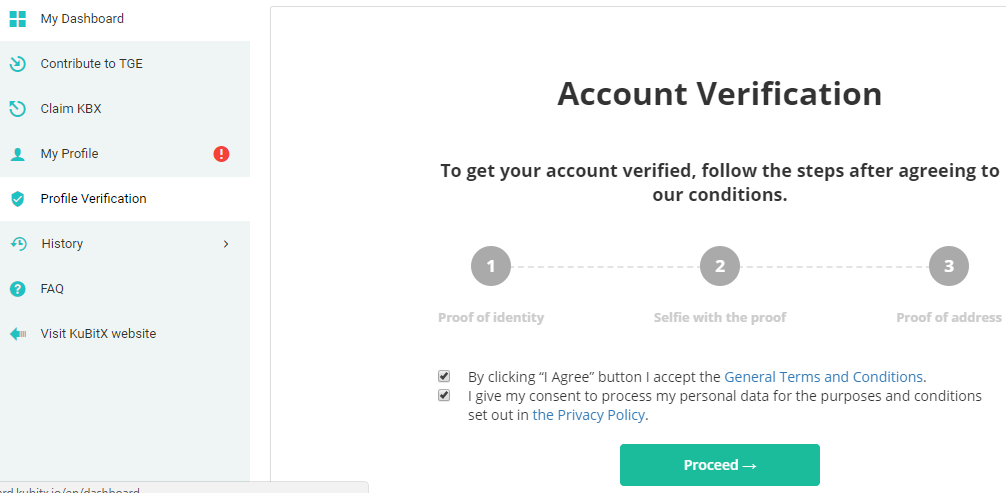Click the Profile Verification shield icon
1006x493 pixels.
(18, 199)
